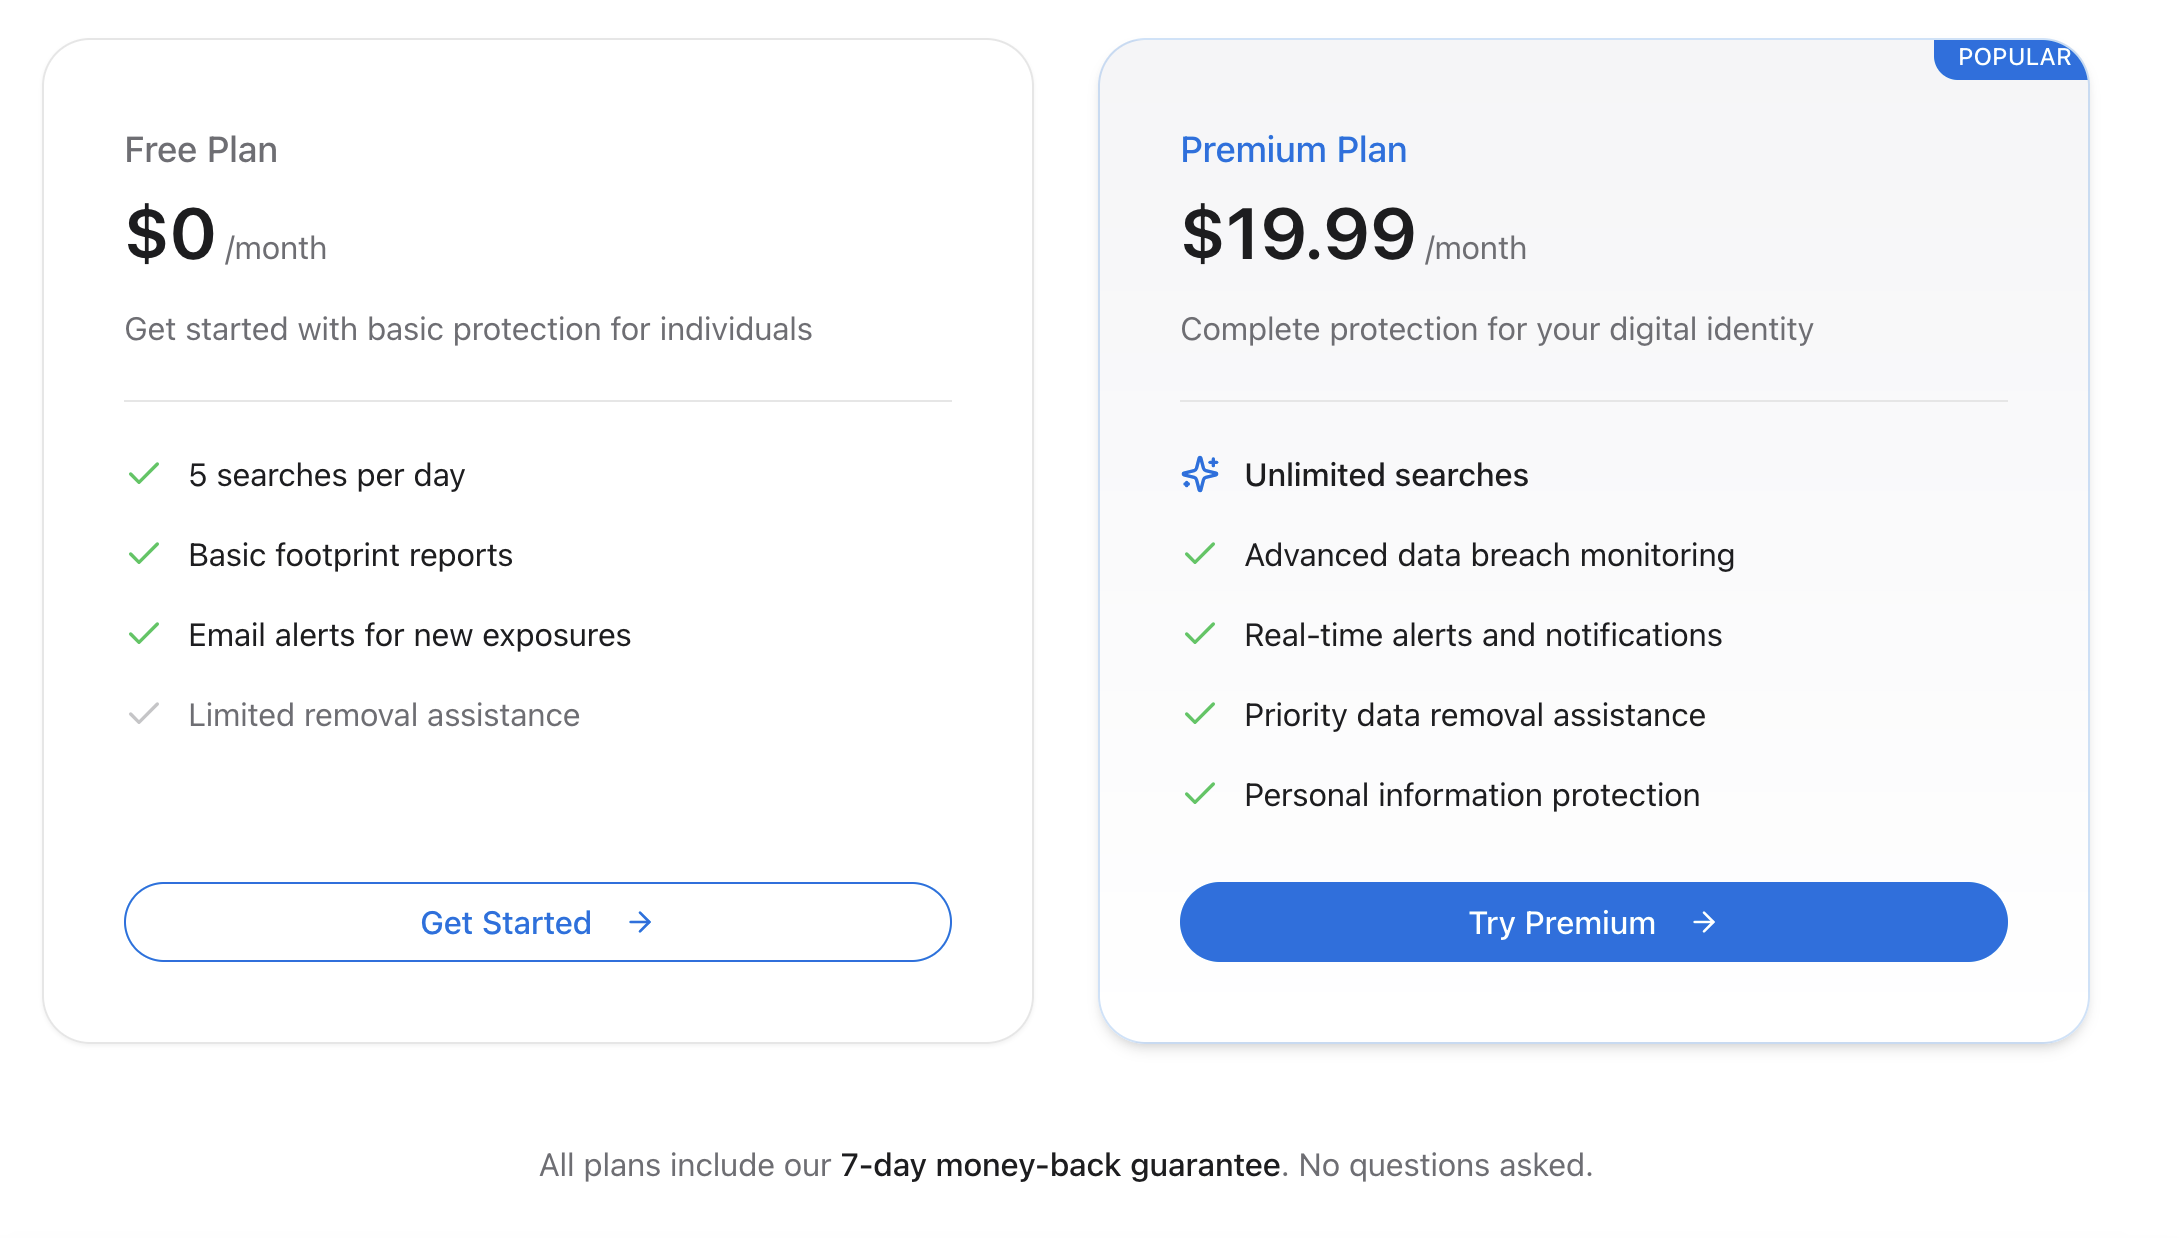Click the sparkle icon beside Unlimited searches
Image resolution: width=2180 pixels, height=1238 pixels.
coord(1200,474)
